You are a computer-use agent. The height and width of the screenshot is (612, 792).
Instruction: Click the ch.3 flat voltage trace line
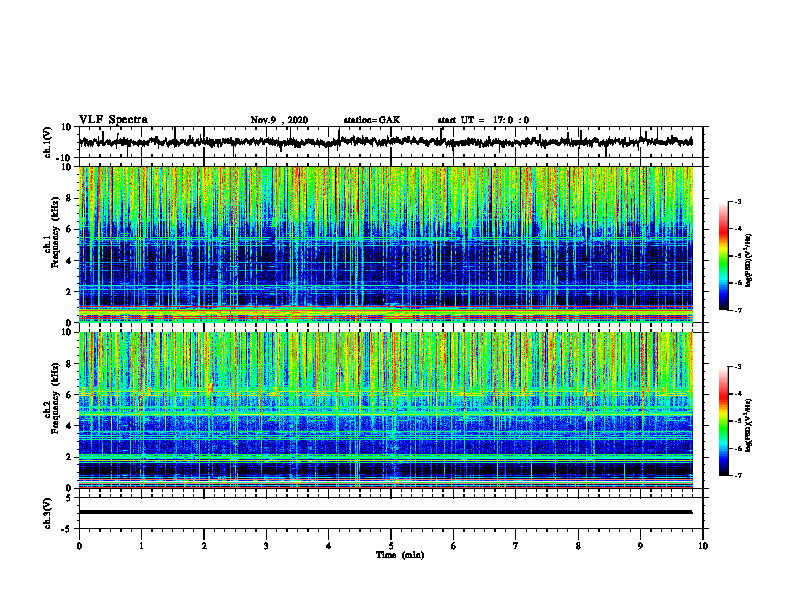(385, 512)
